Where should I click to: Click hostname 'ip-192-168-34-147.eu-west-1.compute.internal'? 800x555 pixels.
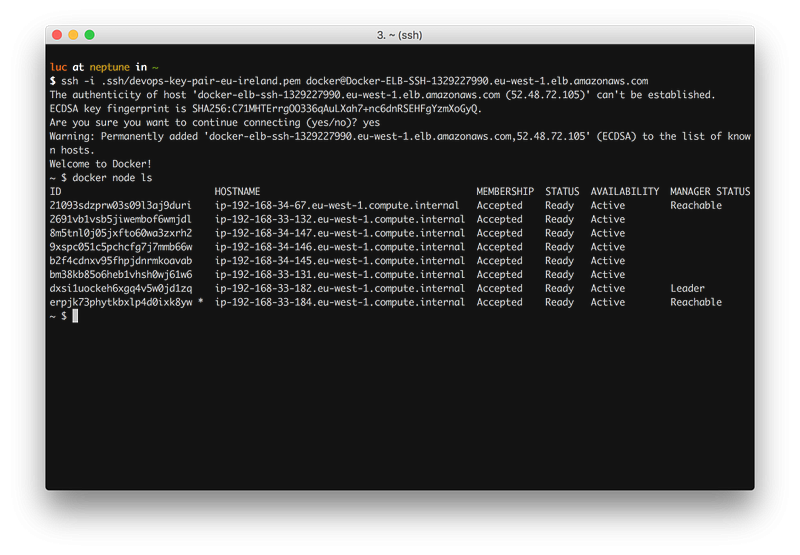click(340, 233)
